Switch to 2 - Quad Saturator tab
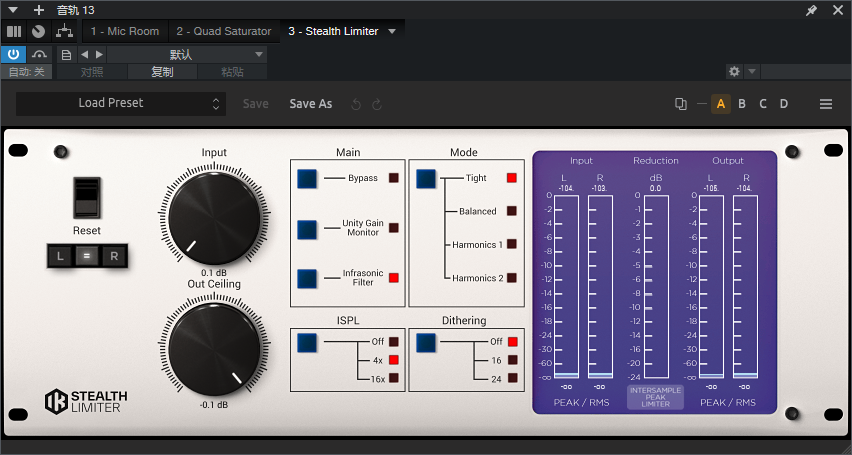This screenshot has width=852, height=455. coord(224,32)
